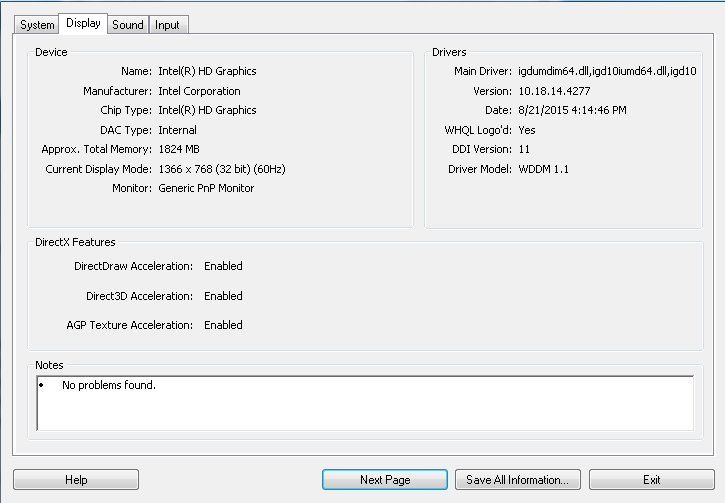Click the 'Drivers' group heading
Screen dimensions: 725x503
[449, 52]
